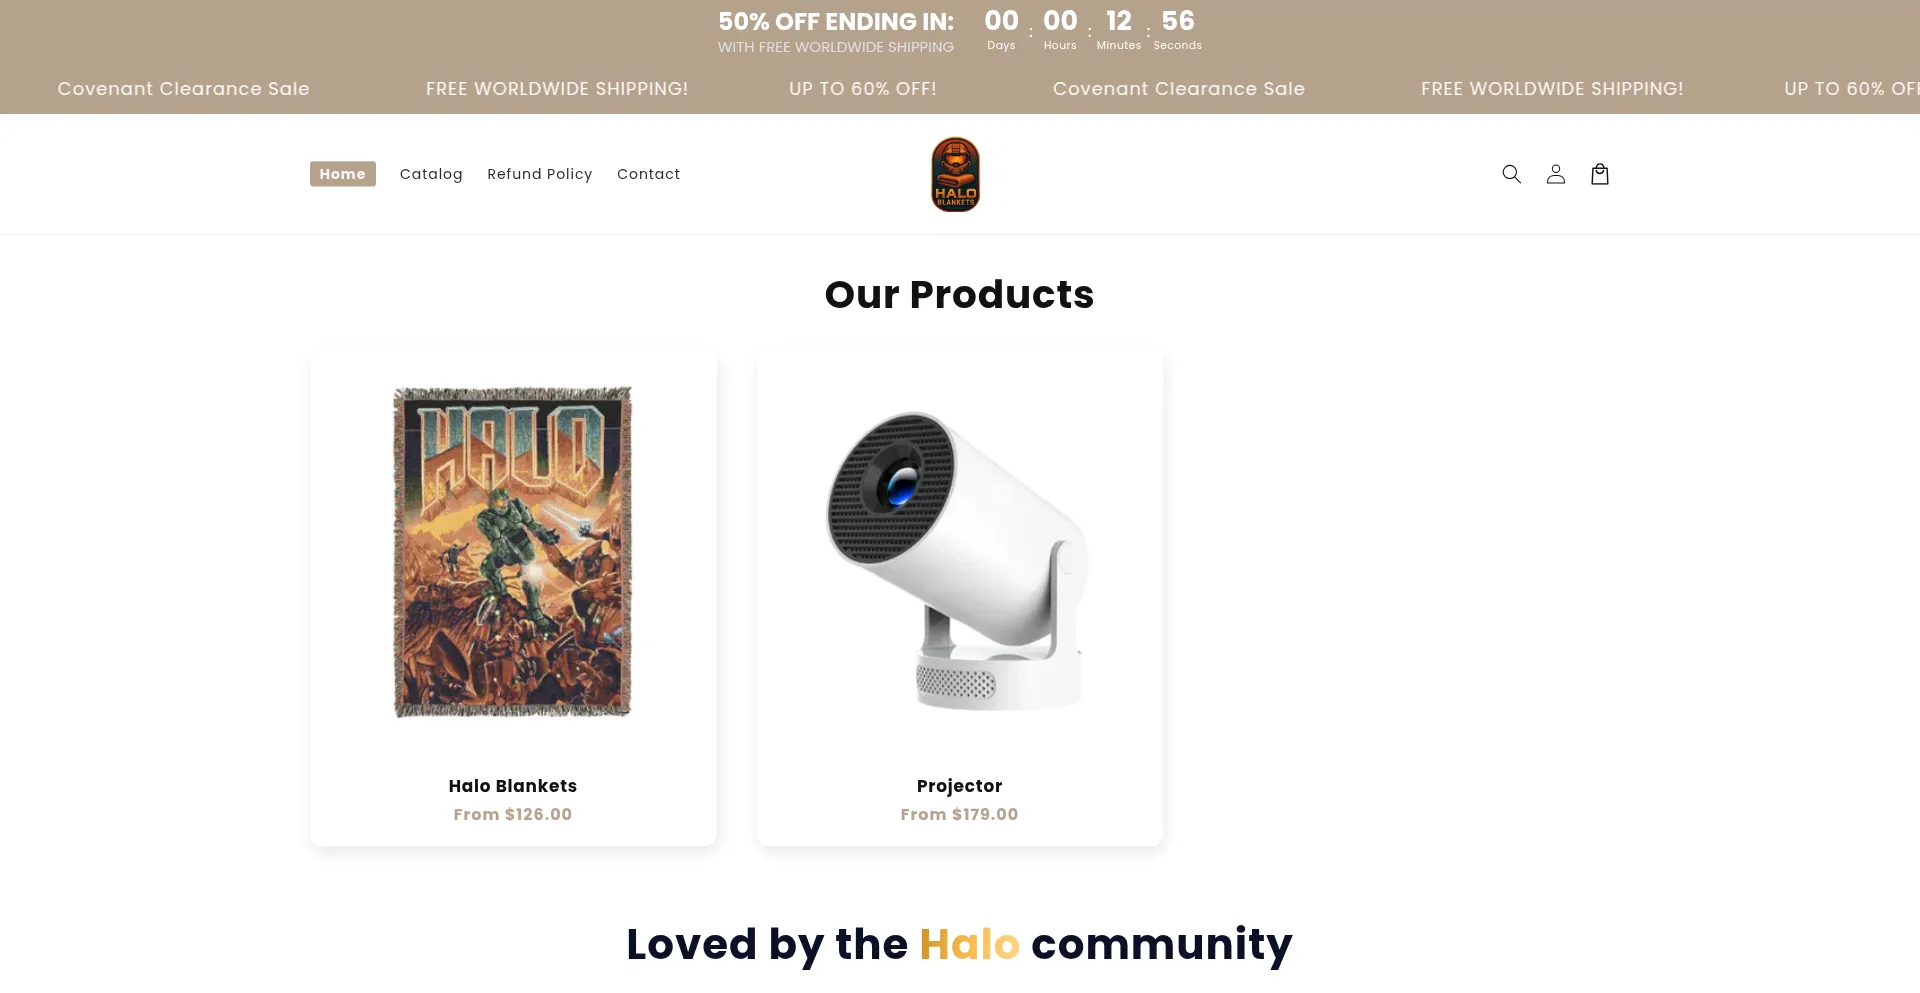This screenshot has width=1920, height=993.
Task: Click the countdown Minutes value
Action: point(1119,21)
